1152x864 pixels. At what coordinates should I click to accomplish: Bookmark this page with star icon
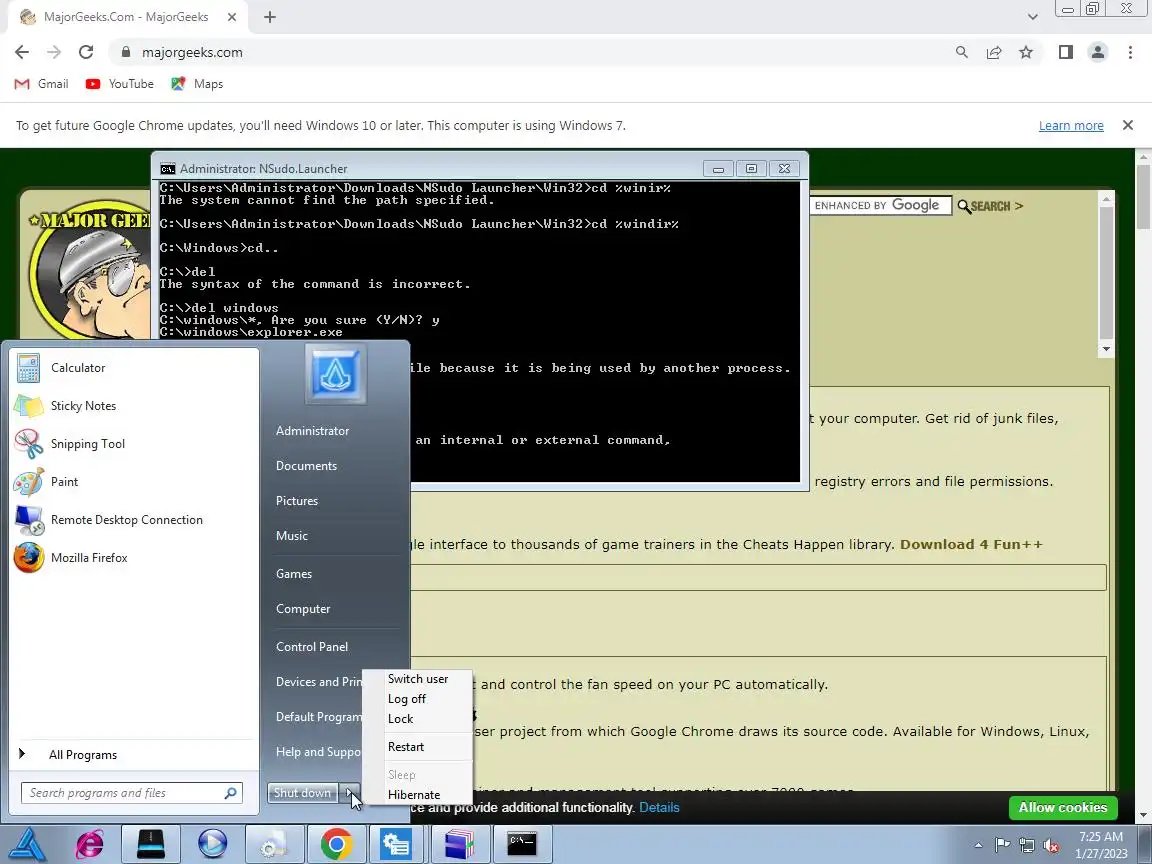coord(1026,52)
